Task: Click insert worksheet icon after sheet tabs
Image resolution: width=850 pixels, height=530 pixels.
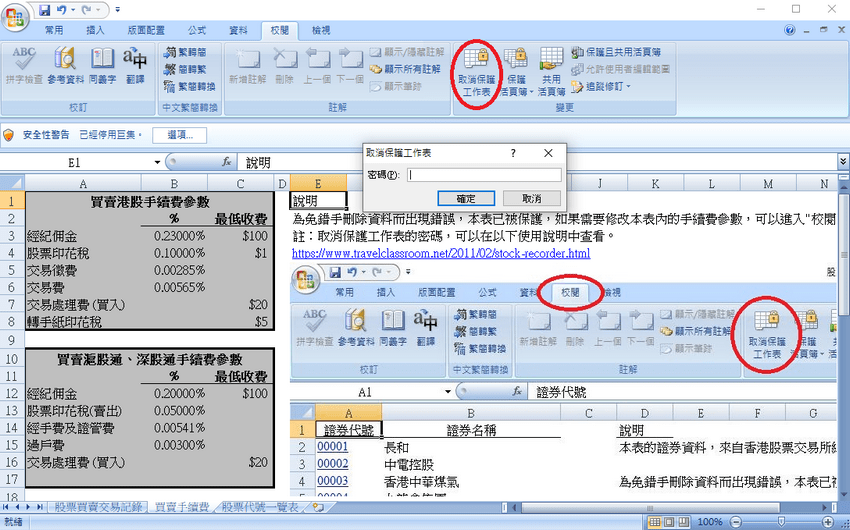Action: 318,507
